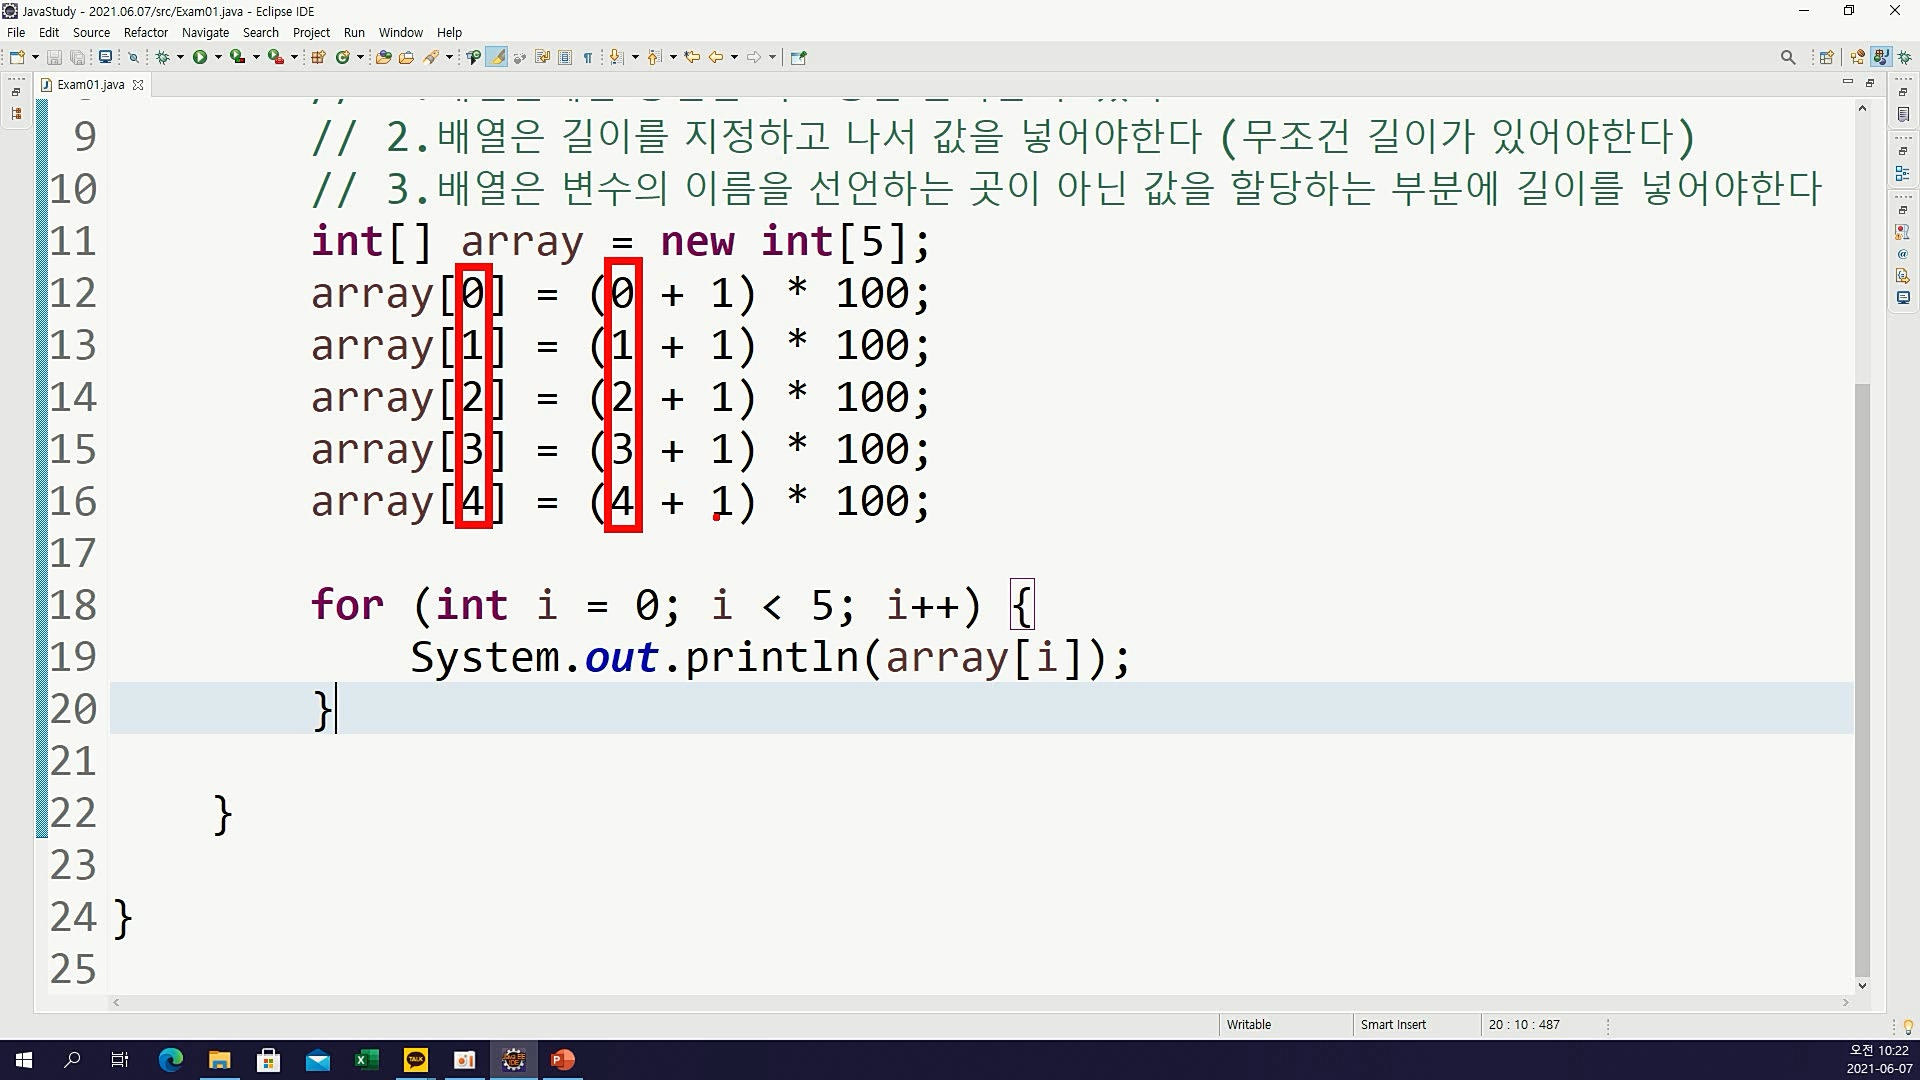Image resolution: width=1920 pixels, height=1080 pixels.
Task: Open the Console view icon in sidebar
Action: coord(1902,298)
